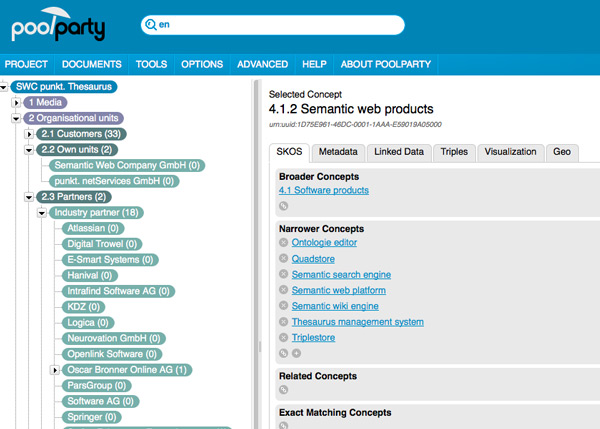Image resolution: width=600 pixels, height=429 pixels.
Task: Select Logica (0) tree item
Action: click(88, 323)
